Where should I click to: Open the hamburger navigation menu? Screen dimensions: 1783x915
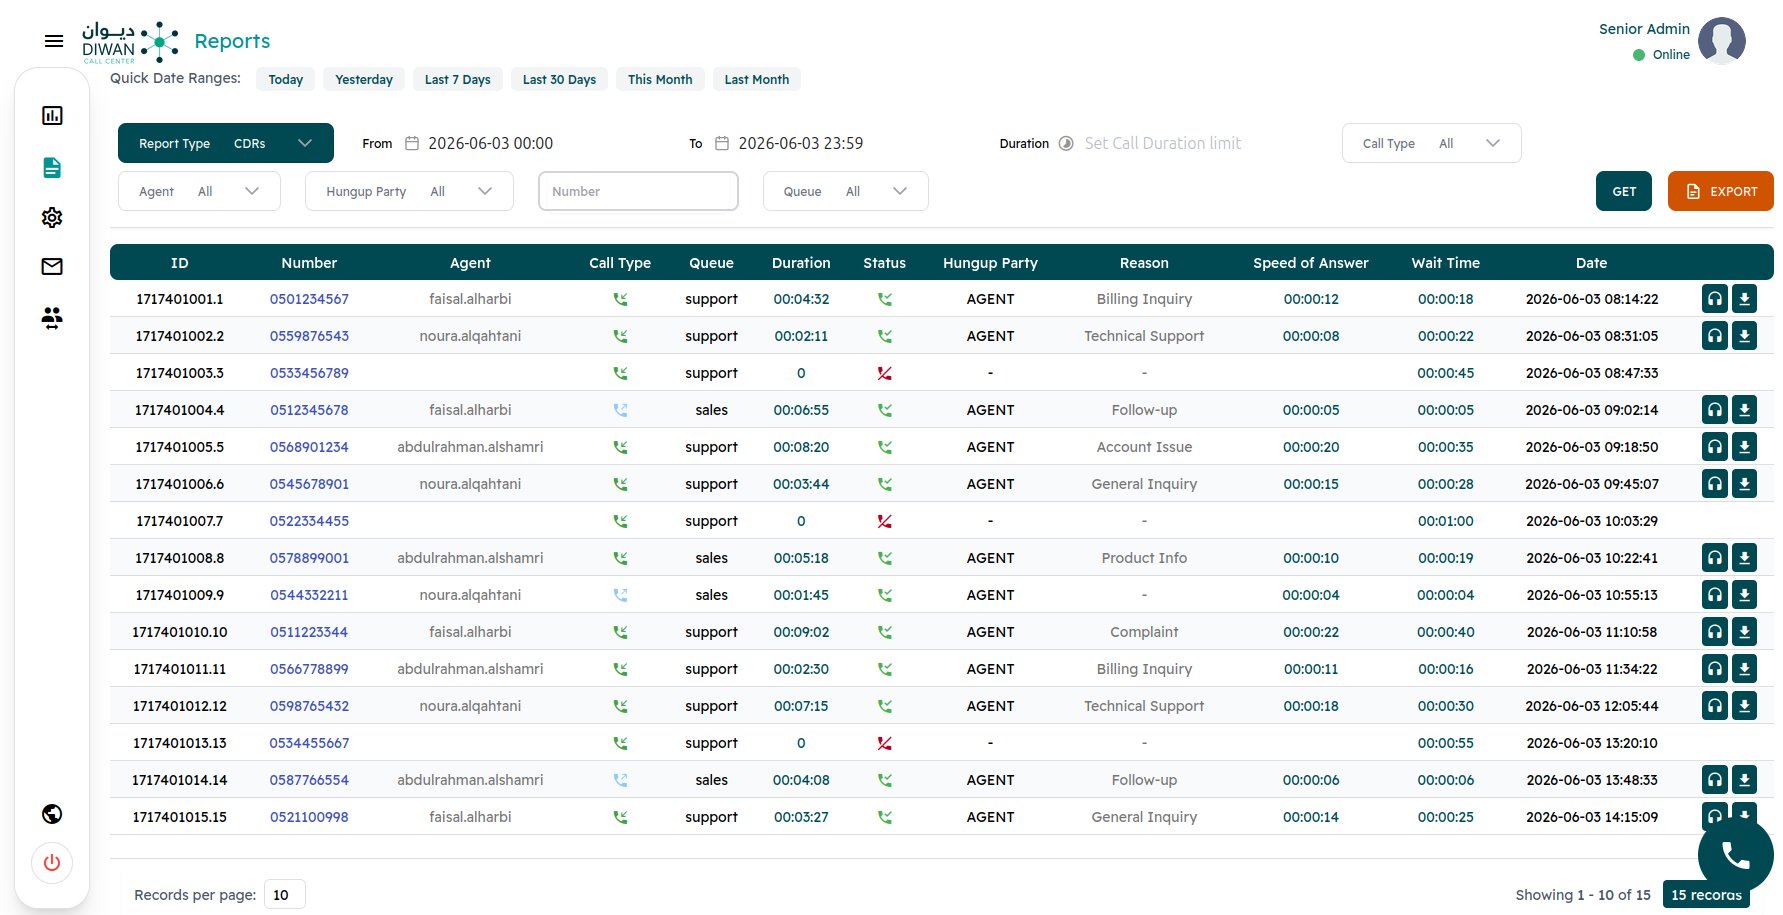pos(54,41)
